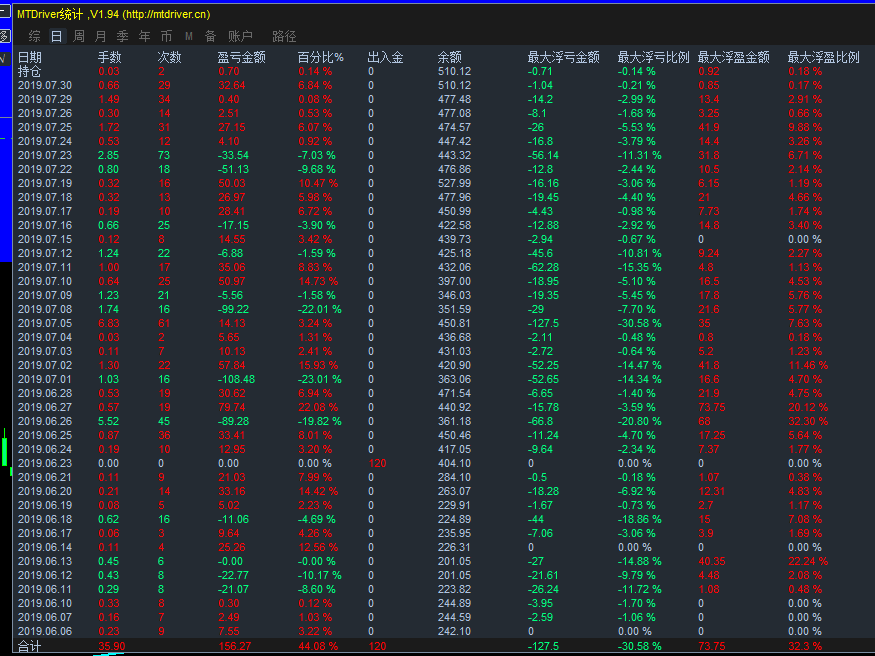The height and width of the screenshot is (656, 875).
Task: Click profit value -22.77 on 2019.06.12
Action: click(x=233, y=575)
